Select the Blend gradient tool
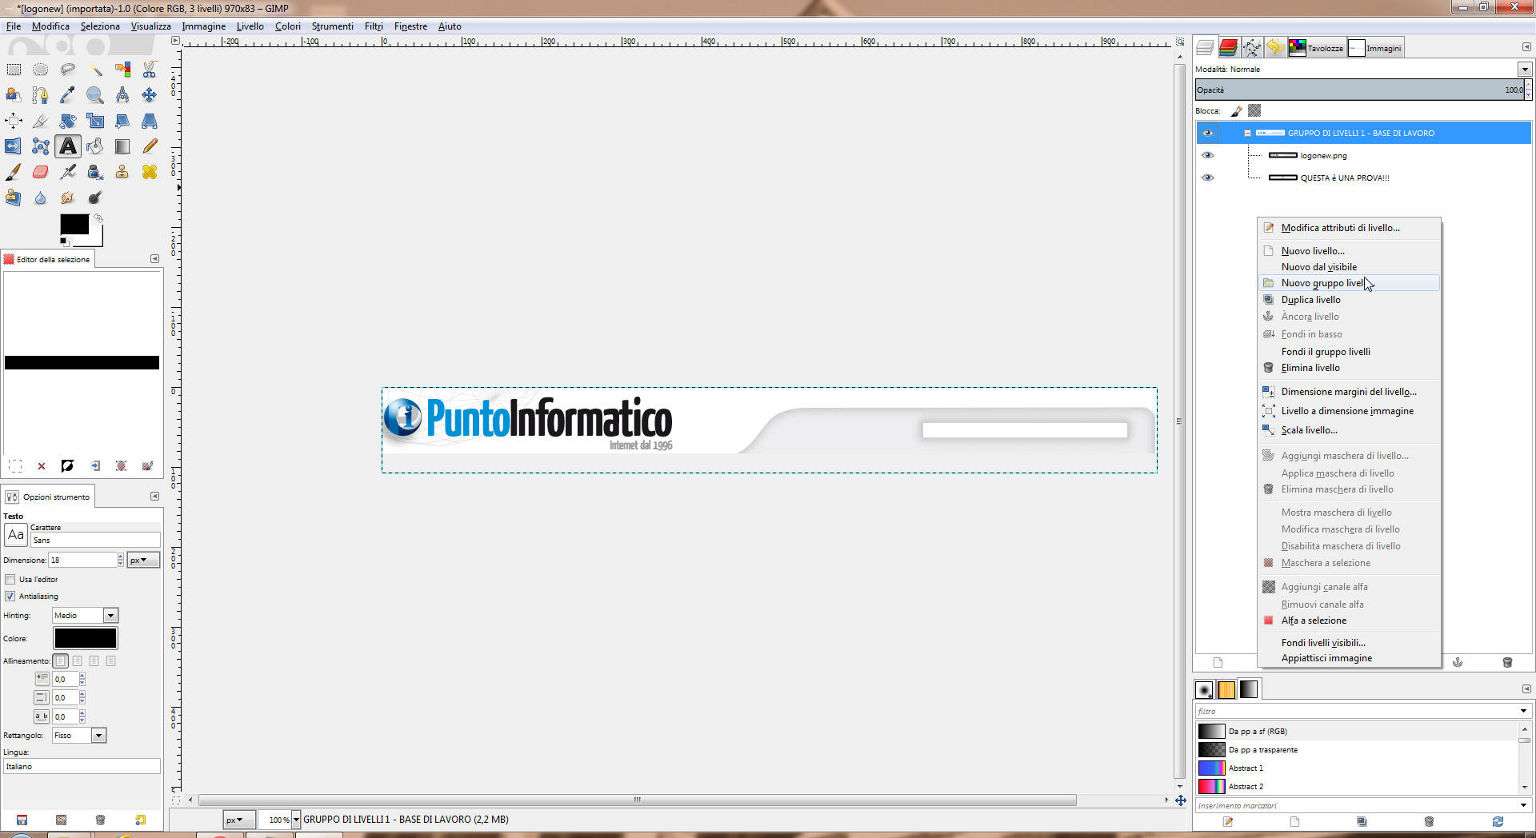 pos(122,146)
